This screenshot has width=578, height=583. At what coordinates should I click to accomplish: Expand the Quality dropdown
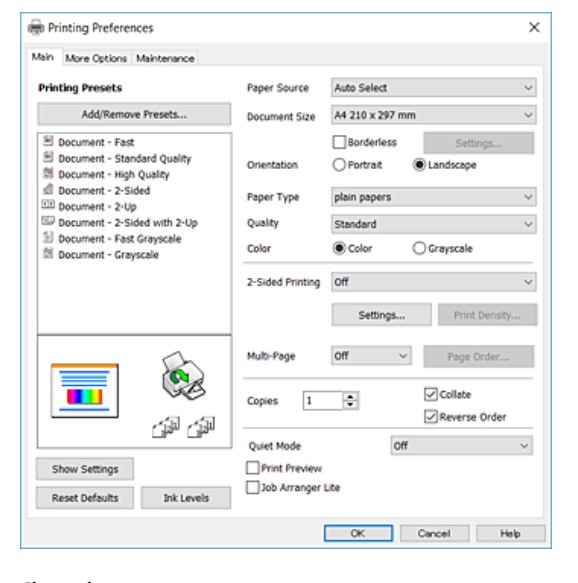click(x=433, y=224)
